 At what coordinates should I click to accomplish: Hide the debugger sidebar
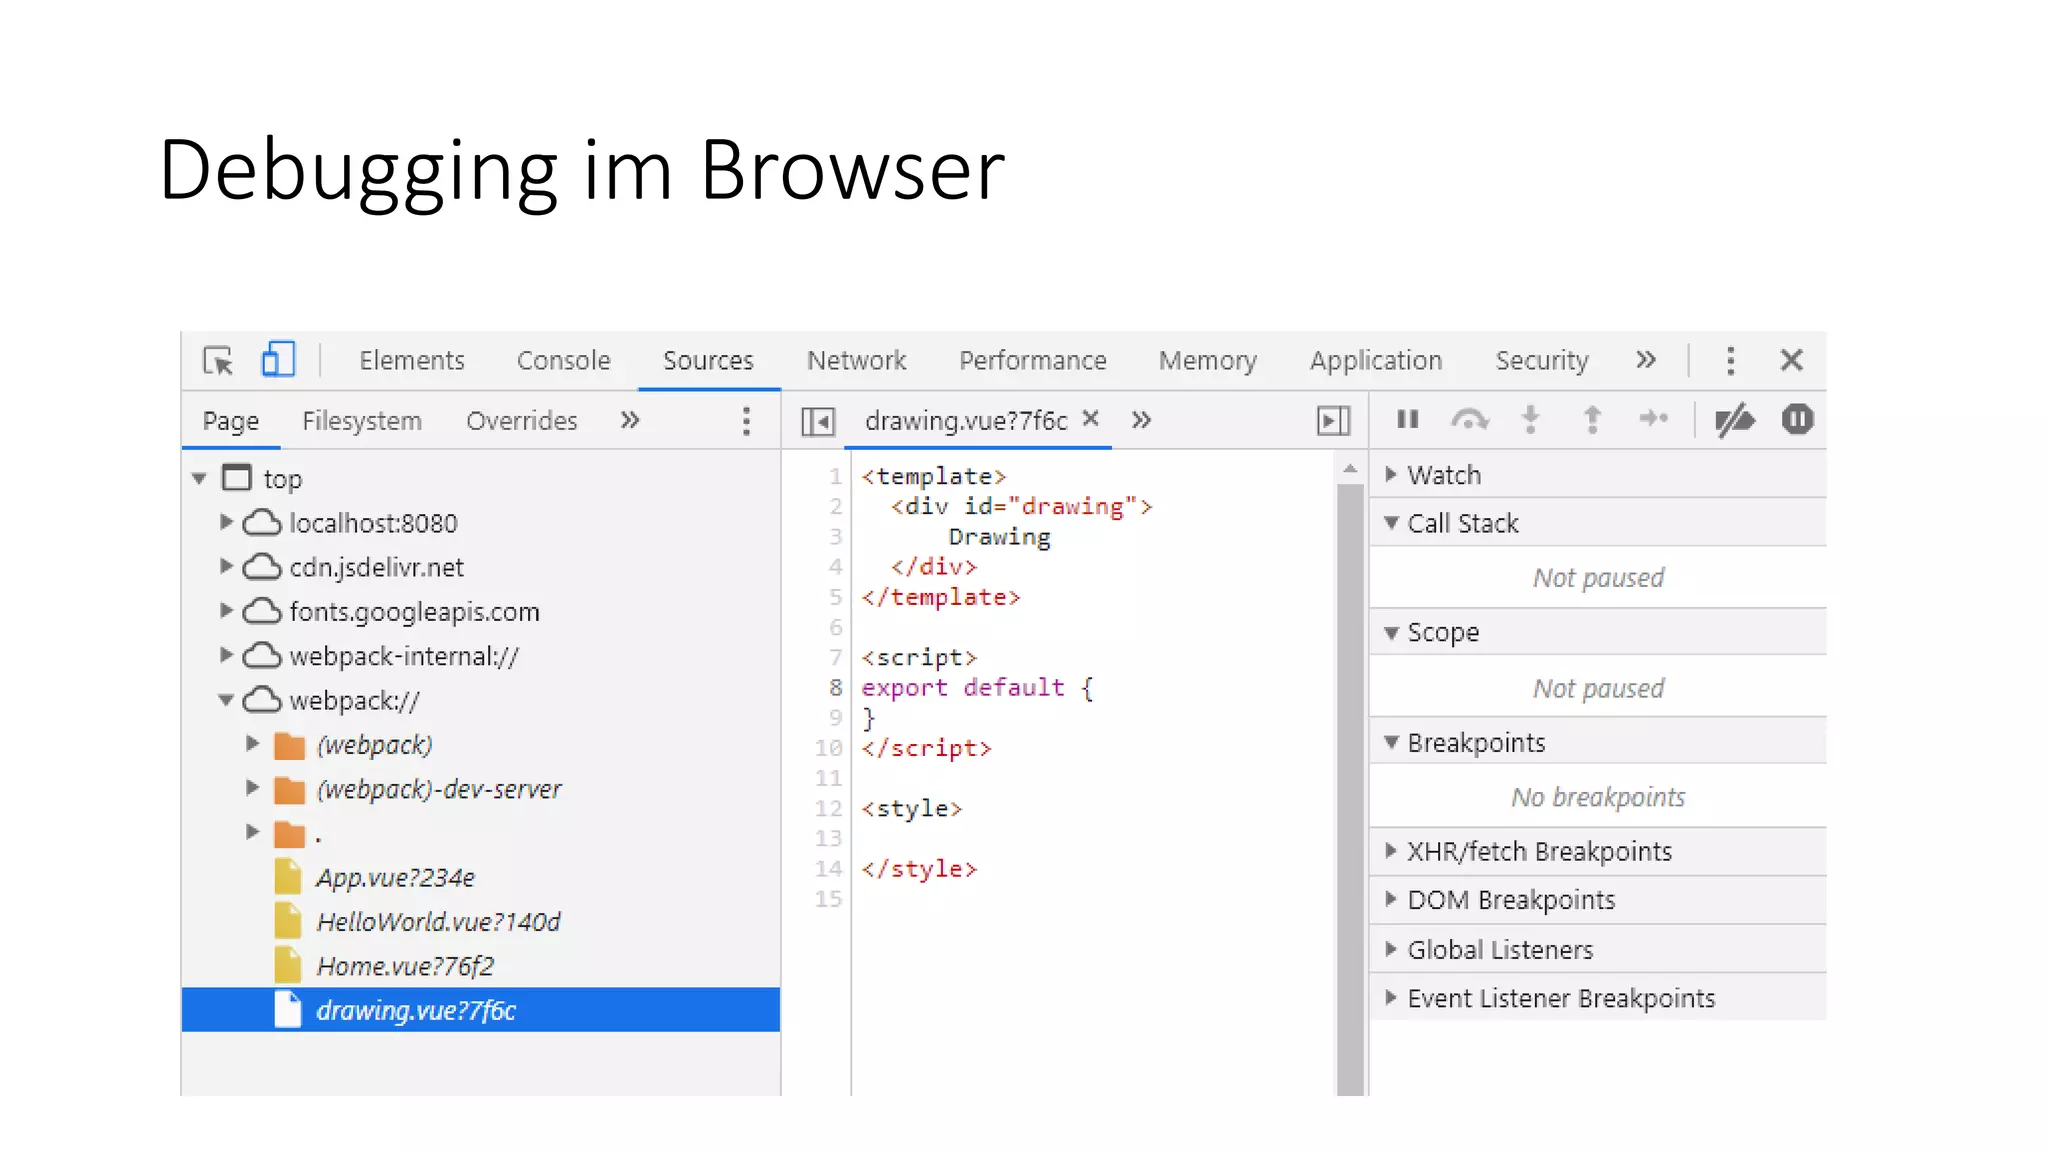coord(1334,421)
